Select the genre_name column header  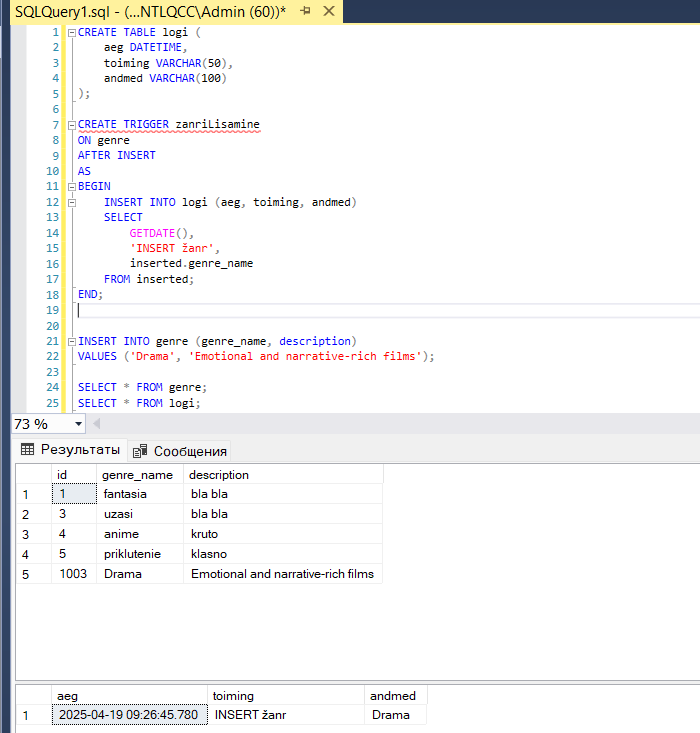tap(140, 474)
